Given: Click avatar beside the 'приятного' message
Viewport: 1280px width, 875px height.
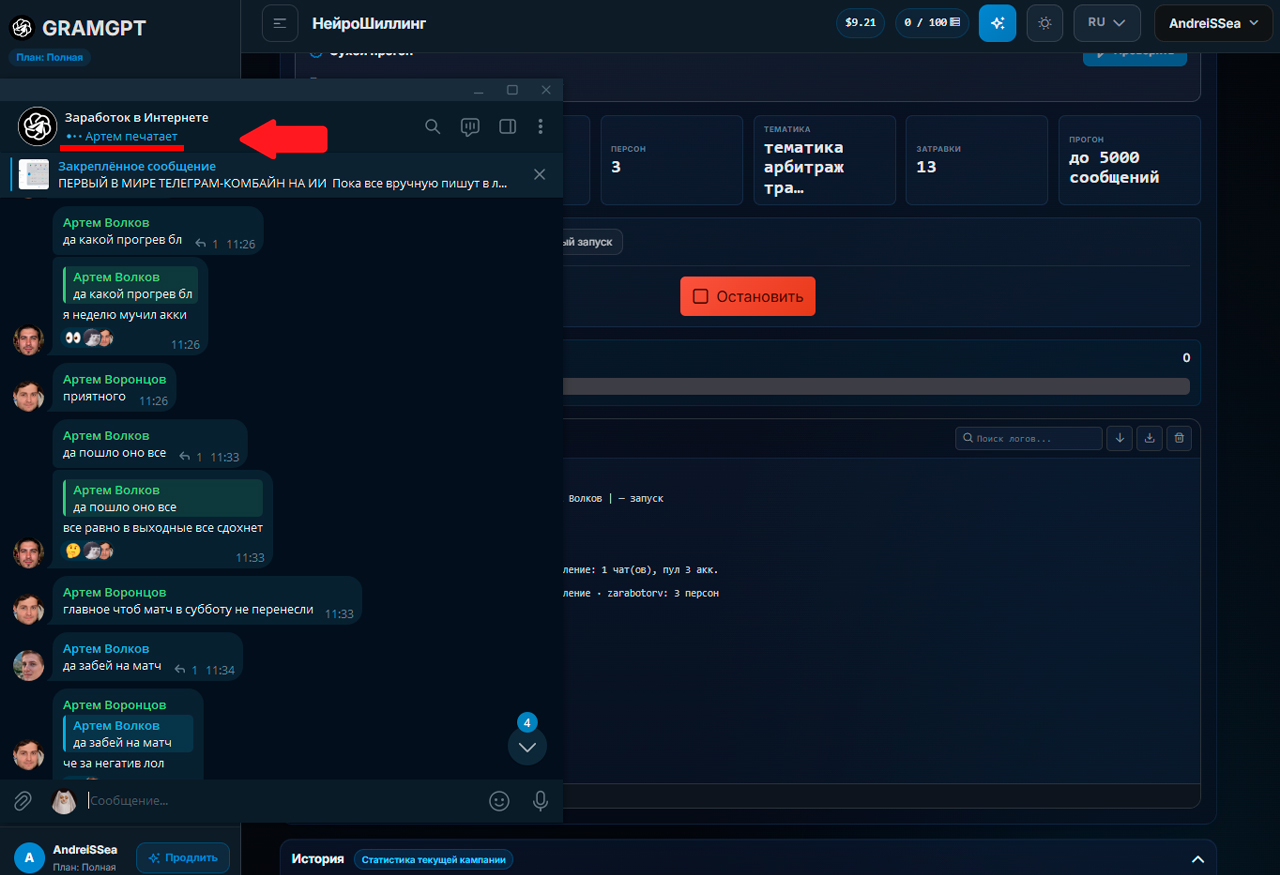Looking at the screenshot, I should tap(28, 396).
